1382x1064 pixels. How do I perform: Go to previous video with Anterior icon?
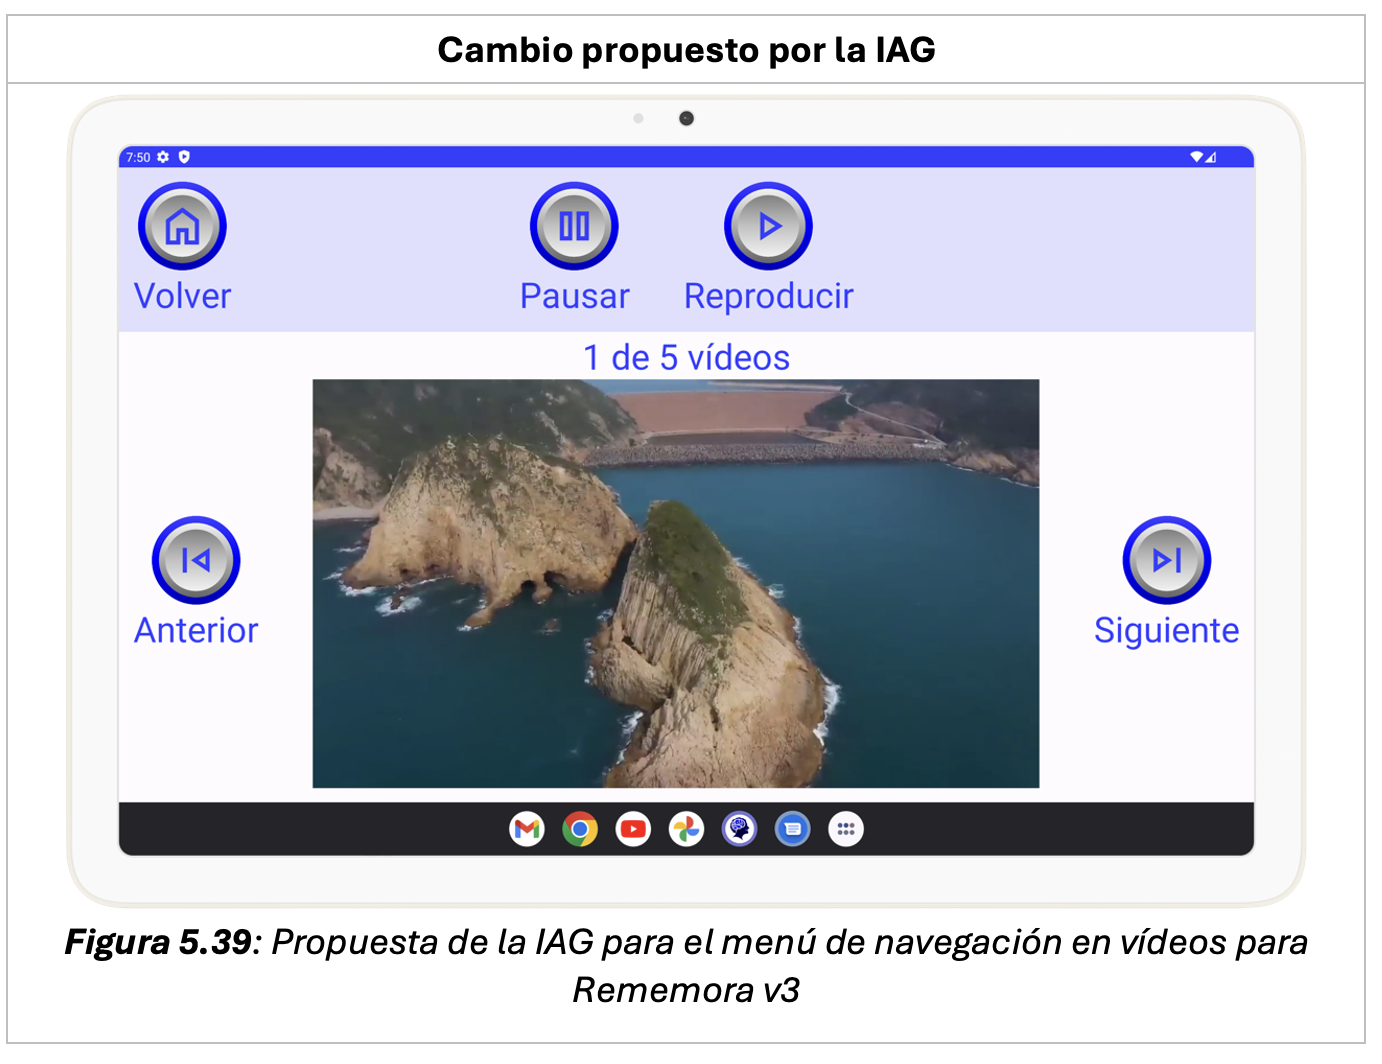click(x=196, y=560)
